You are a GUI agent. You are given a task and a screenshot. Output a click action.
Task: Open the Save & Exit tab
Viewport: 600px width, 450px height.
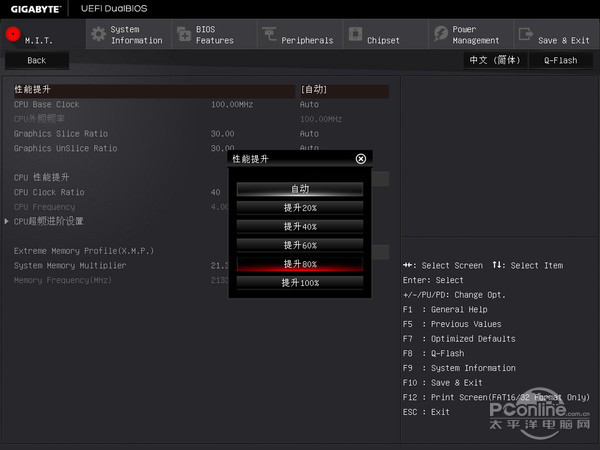tap(557, 34)
